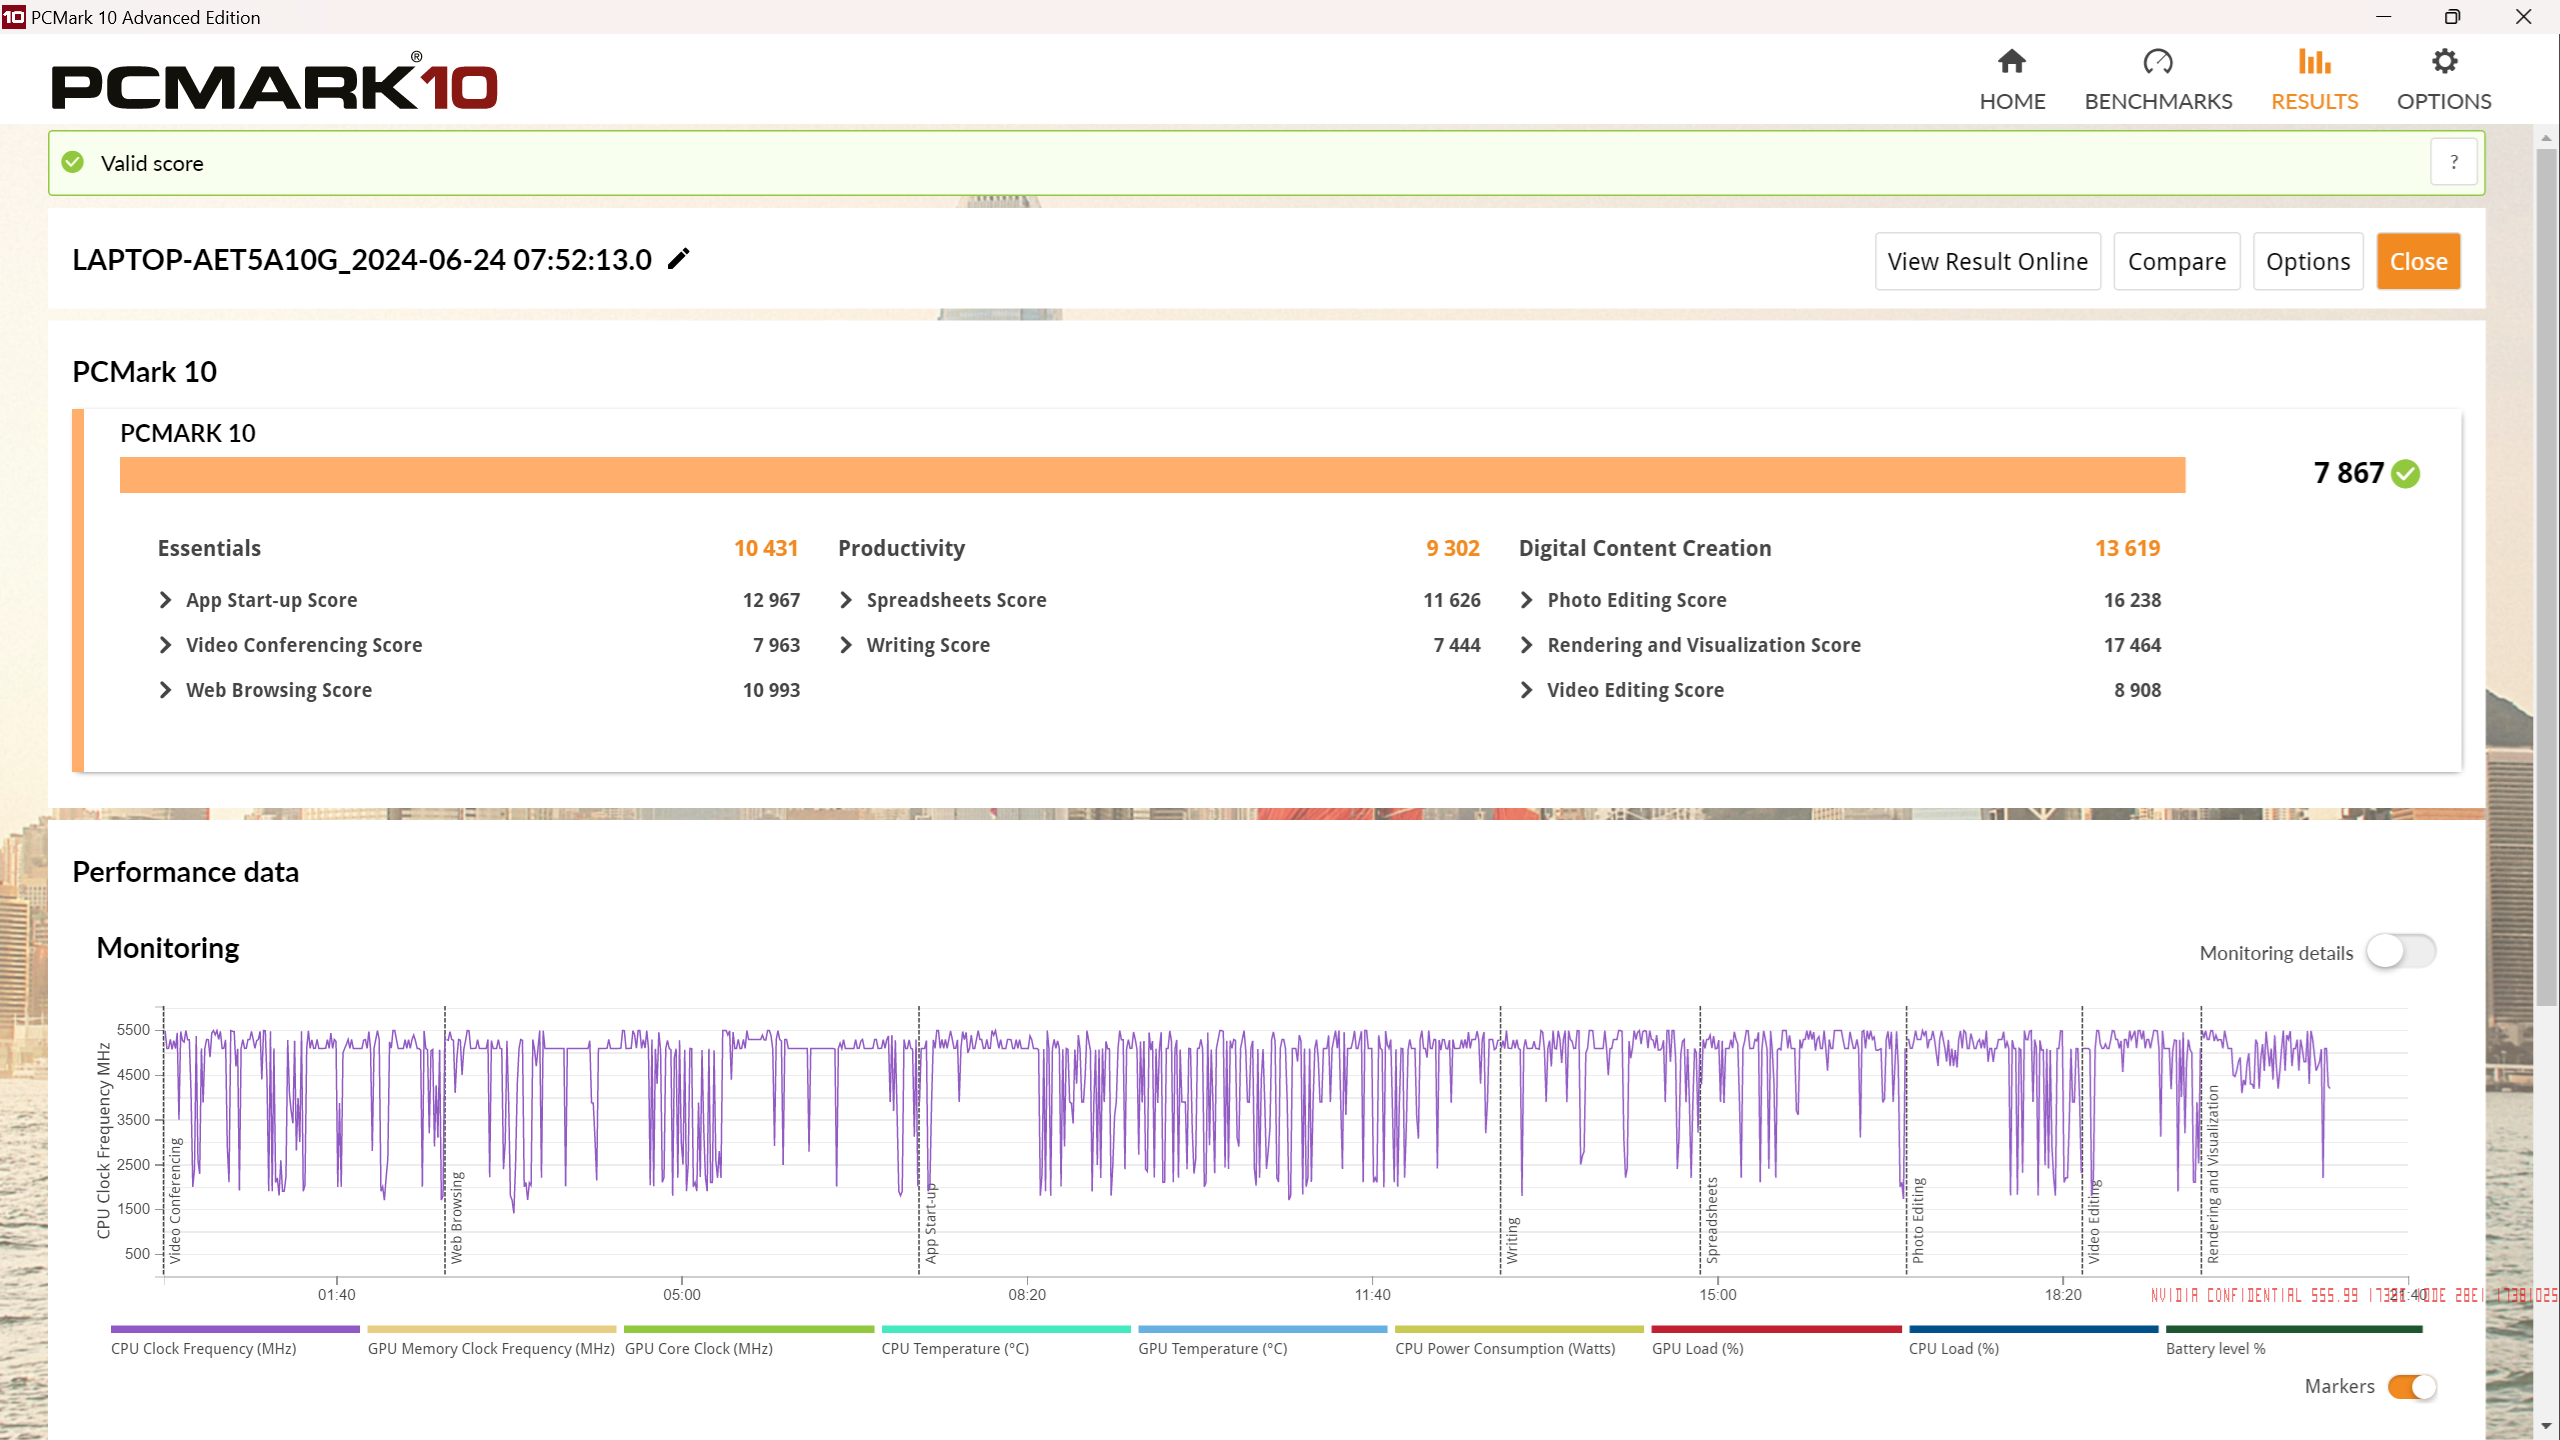This screenshot has height=1440, width=2560.
Task: Toggle CPU Power Consumption legend swatch
Action: (1519, 1329)
